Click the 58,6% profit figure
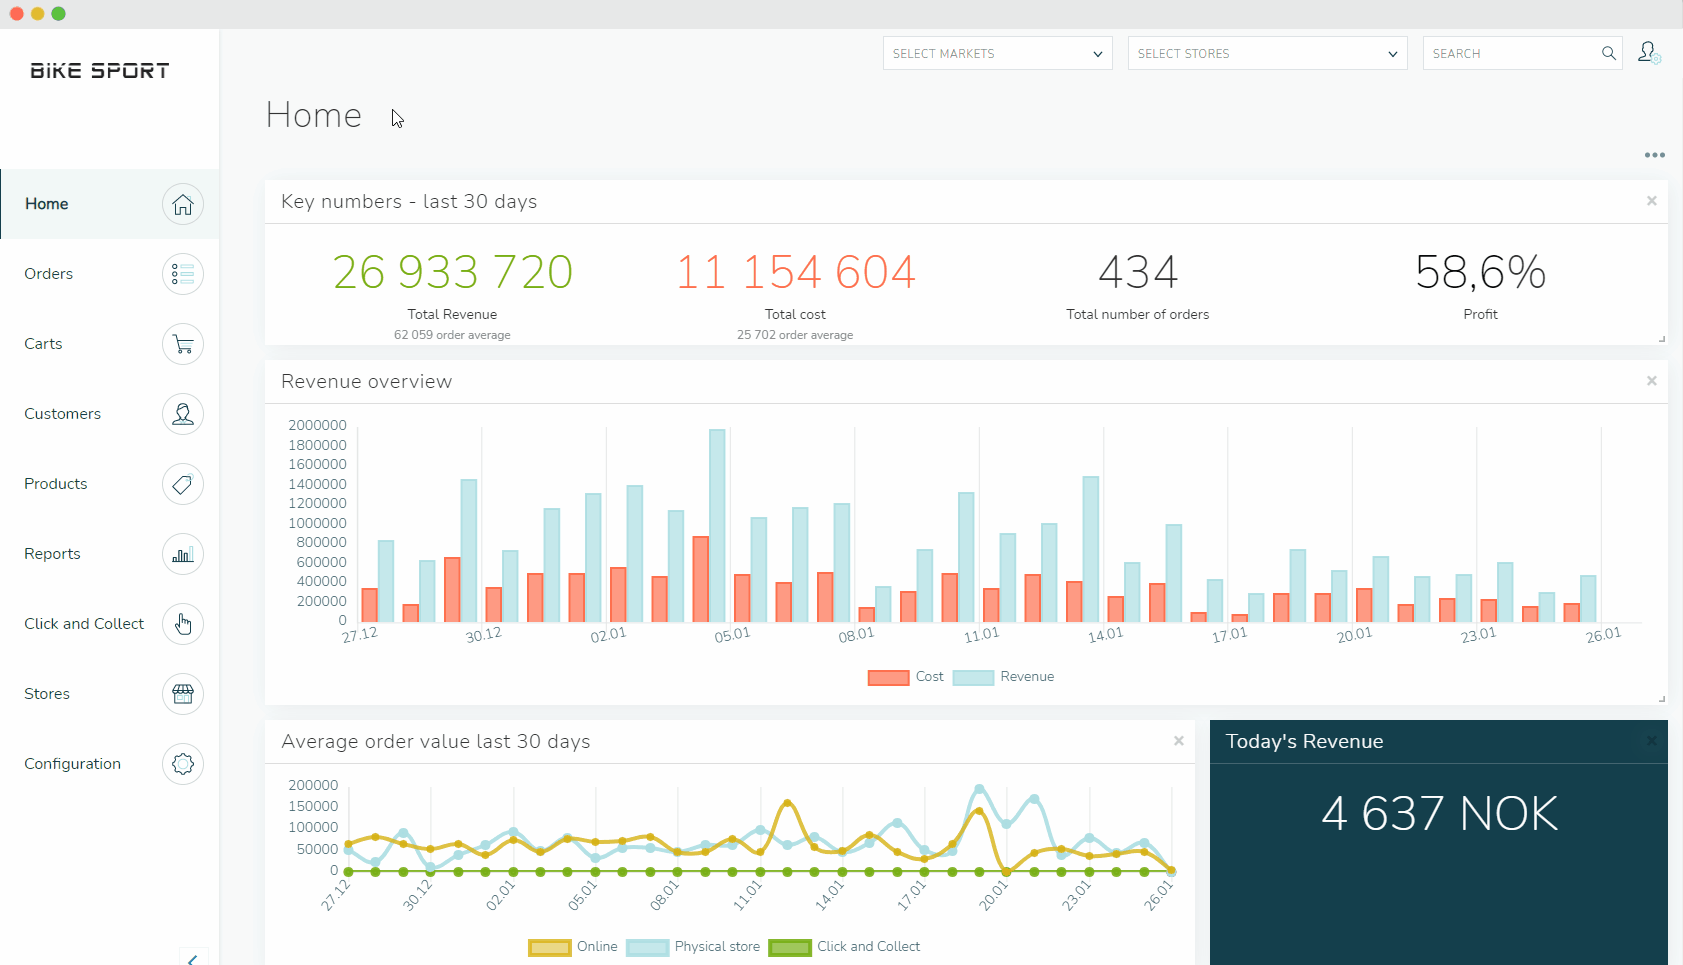The image size is (1683, 965). tap(1480, 272)
